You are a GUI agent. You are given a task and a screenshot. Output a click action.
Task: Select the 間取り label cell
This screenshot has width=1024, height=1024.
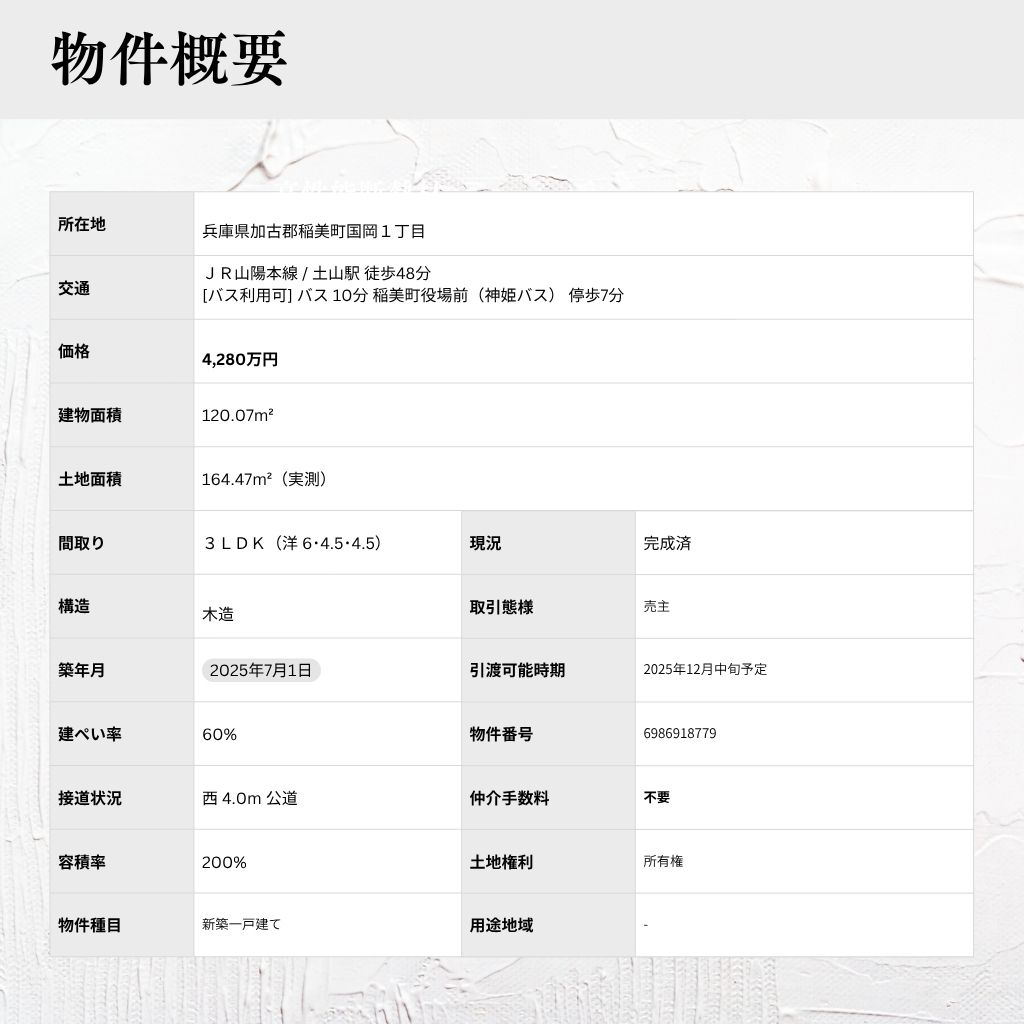click(x=122, y=543)
